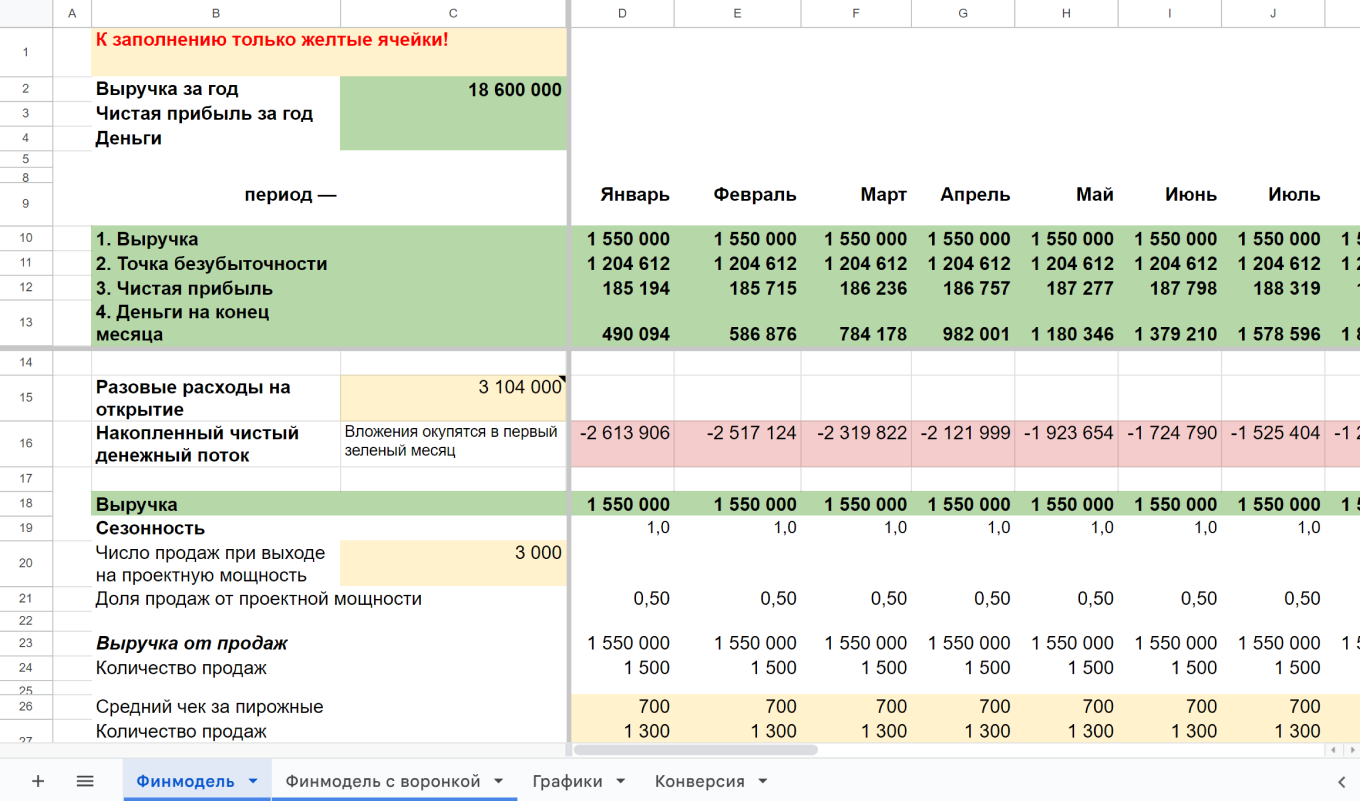Switch to the Конверсия sheet tab
Screen dimensions: 1360x801
(699, 781)
